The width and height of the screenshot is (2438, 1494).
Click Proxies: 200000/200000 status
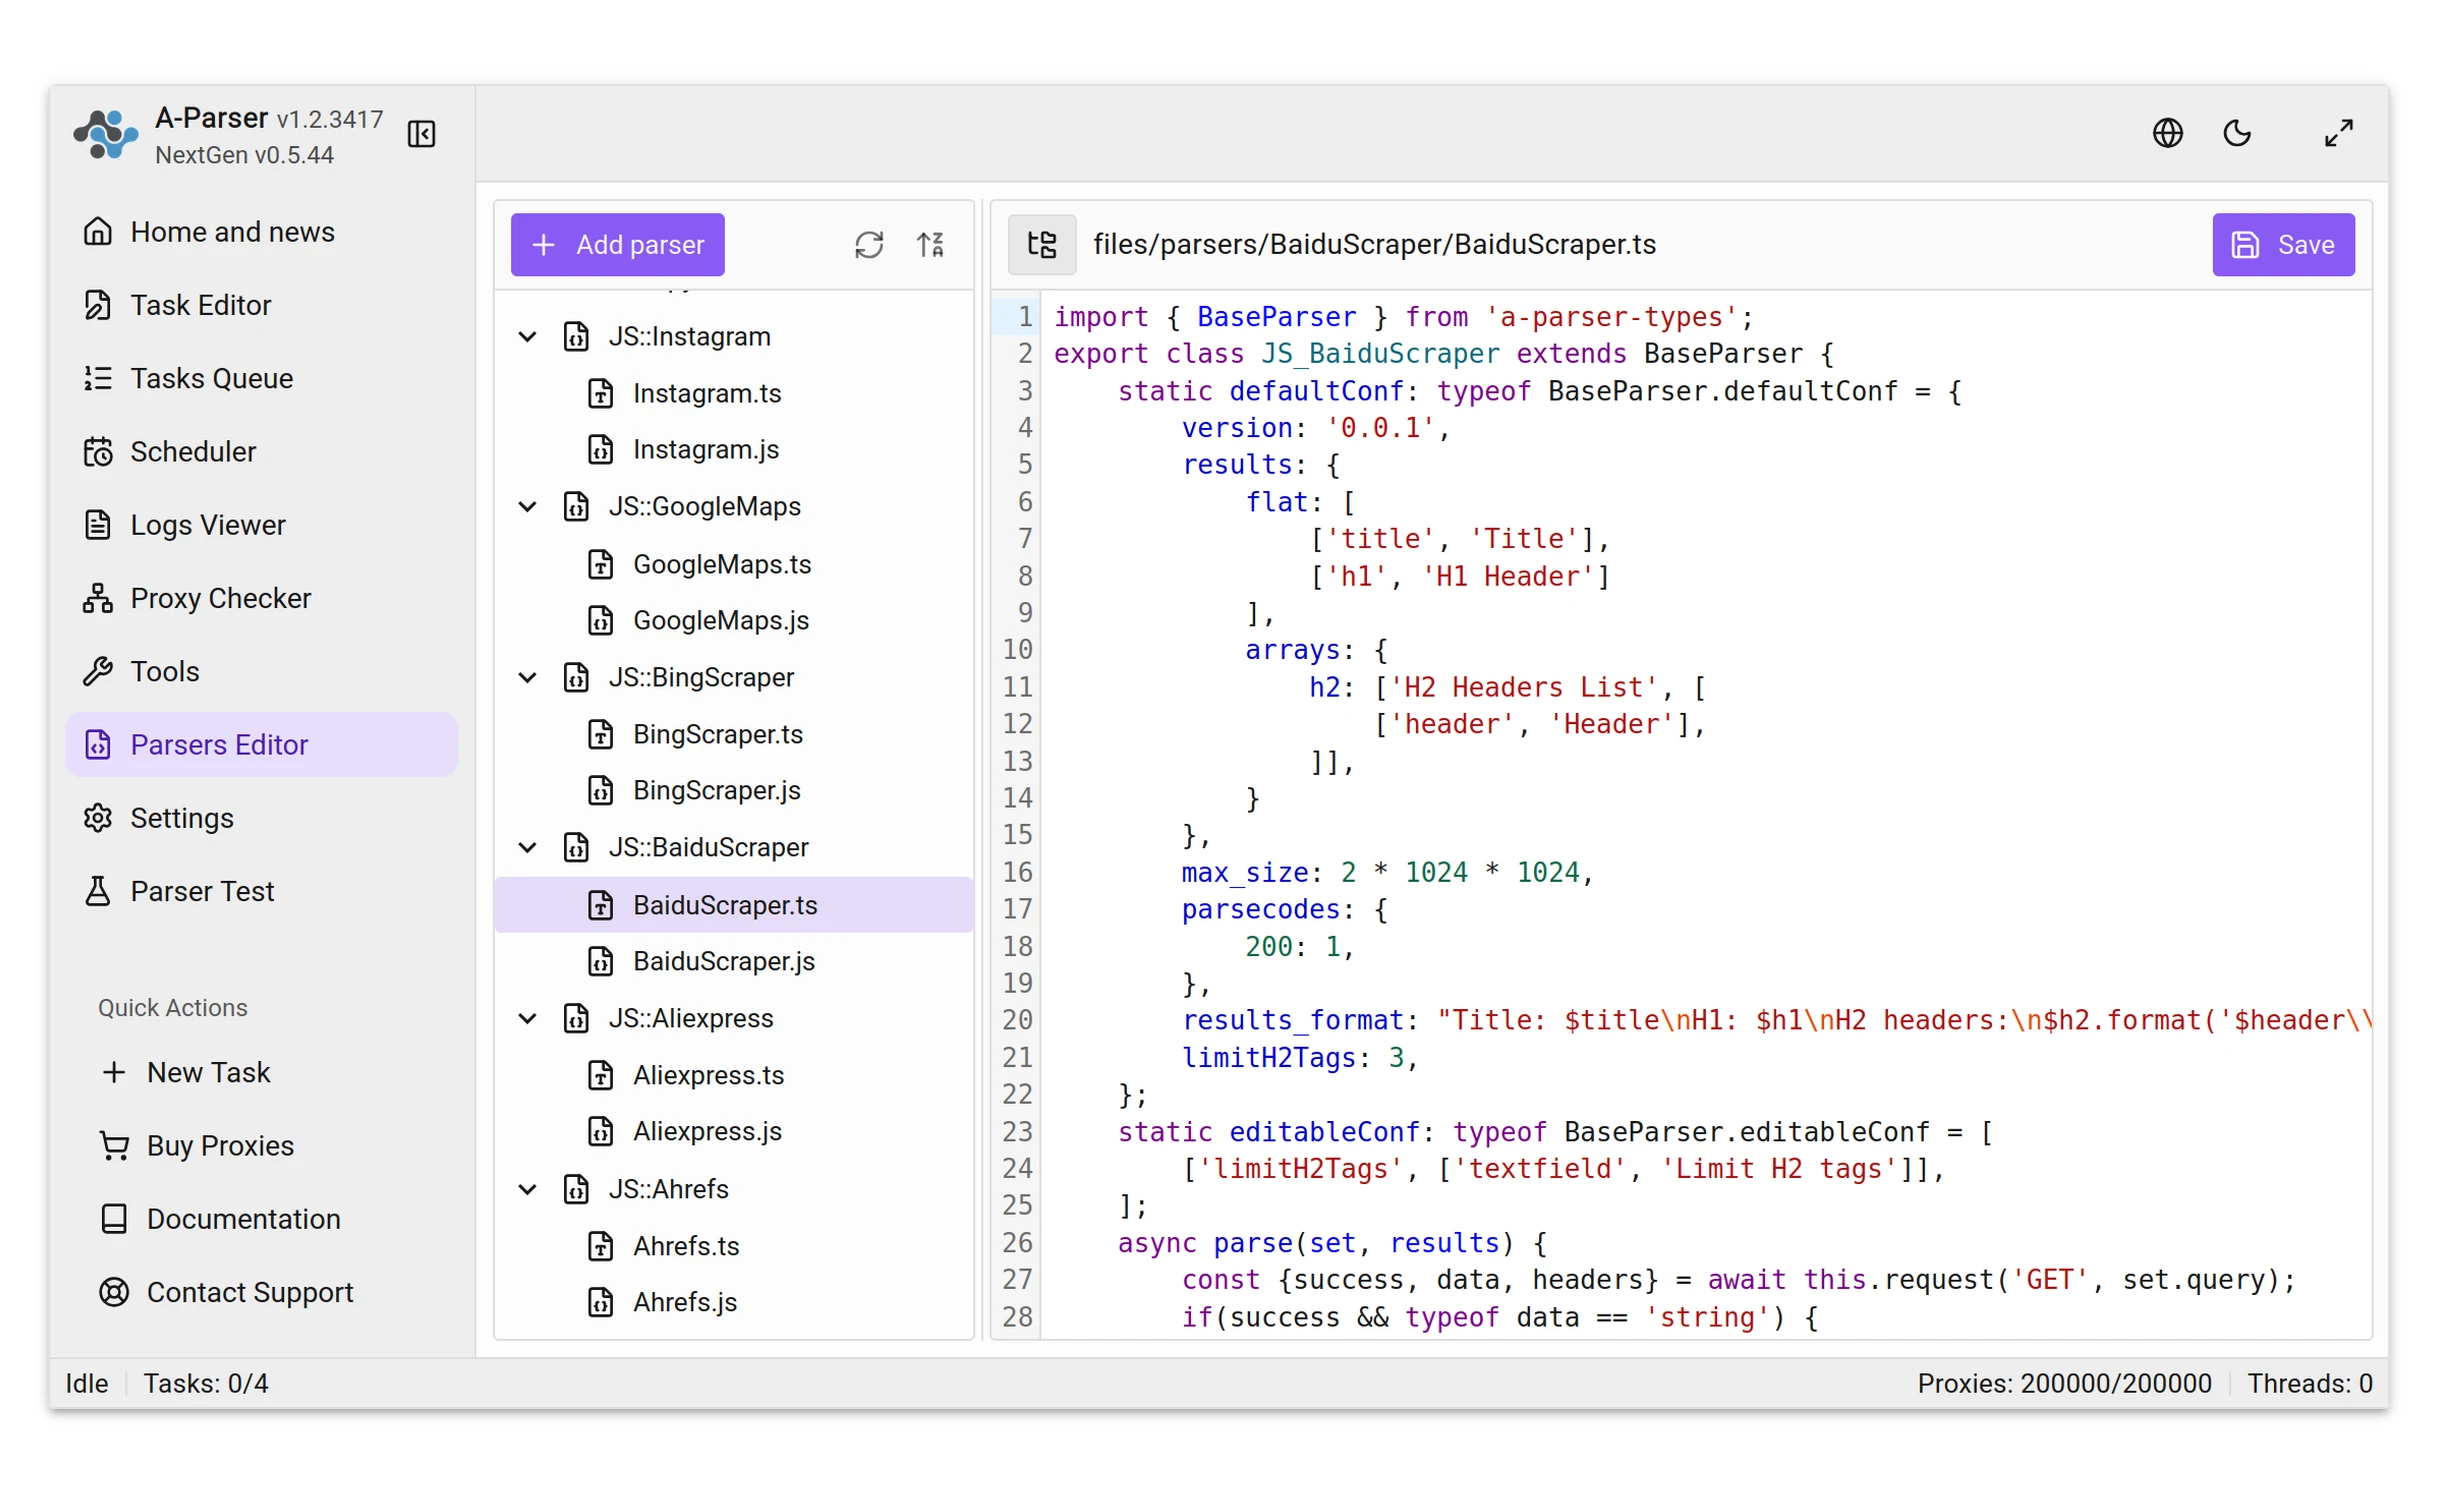(2063, 1383)
